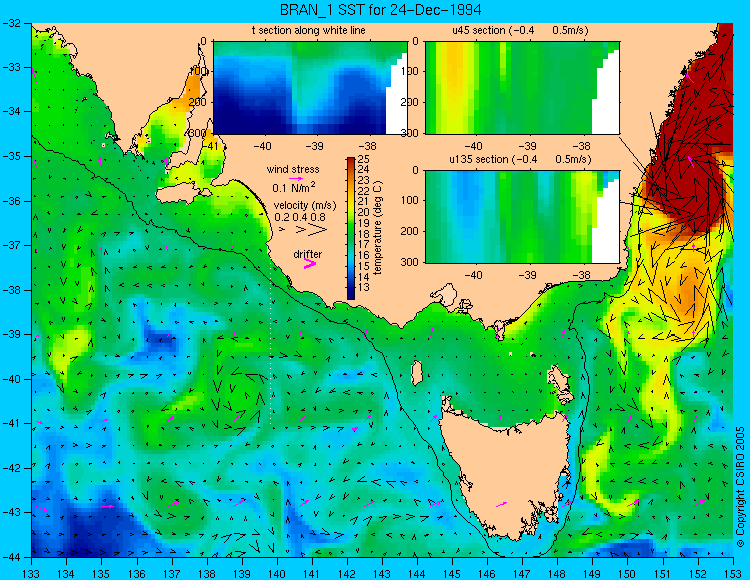Click the 25 value on the color bar

[363, 159]
